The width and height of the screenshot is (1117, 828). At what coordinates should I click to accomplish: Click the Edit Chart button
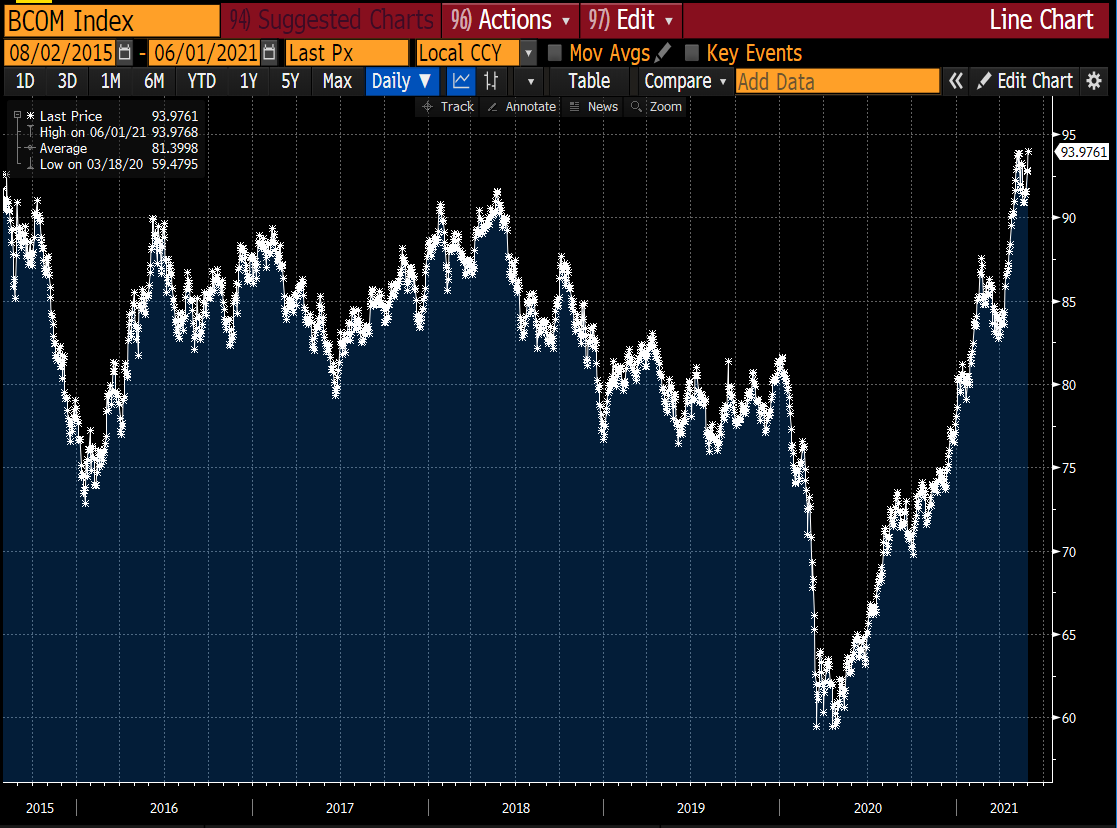[1025, 81]
